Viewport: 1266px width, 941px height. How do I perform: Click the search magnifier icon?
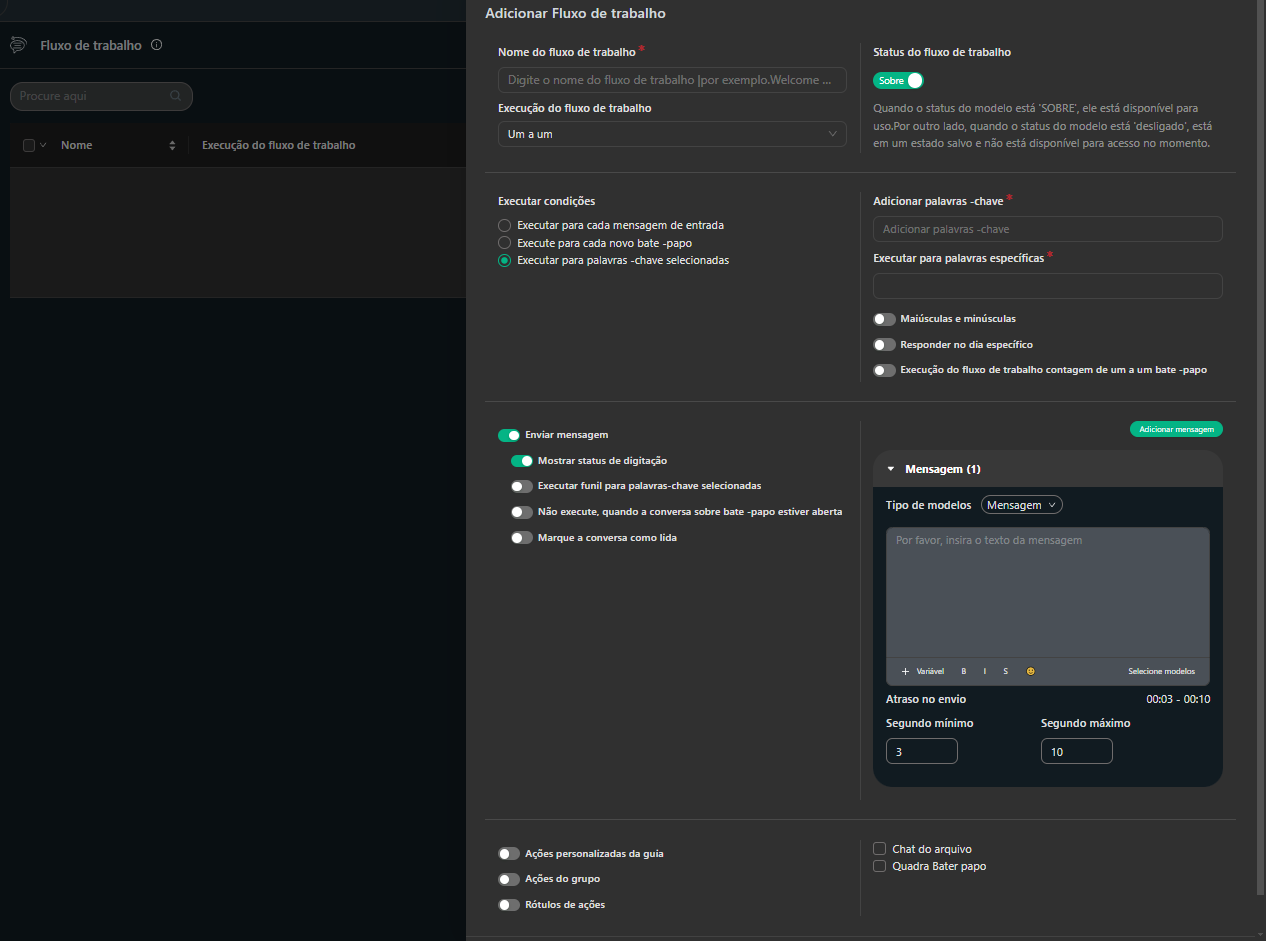click(176, 96)
